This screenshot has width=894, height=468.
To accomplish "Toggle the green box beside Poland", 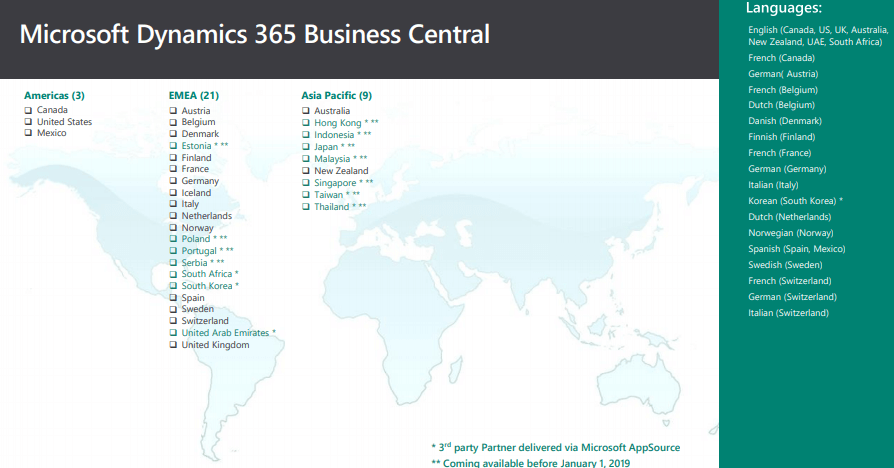I will pos(173,239).
